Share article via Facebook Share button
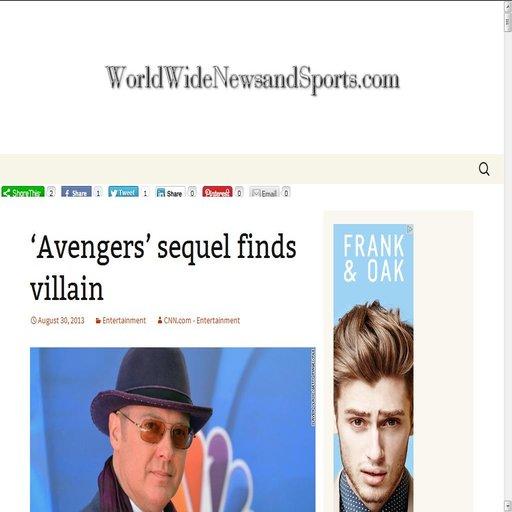Viewport: 512px width, 512px height. click(76, 192)
